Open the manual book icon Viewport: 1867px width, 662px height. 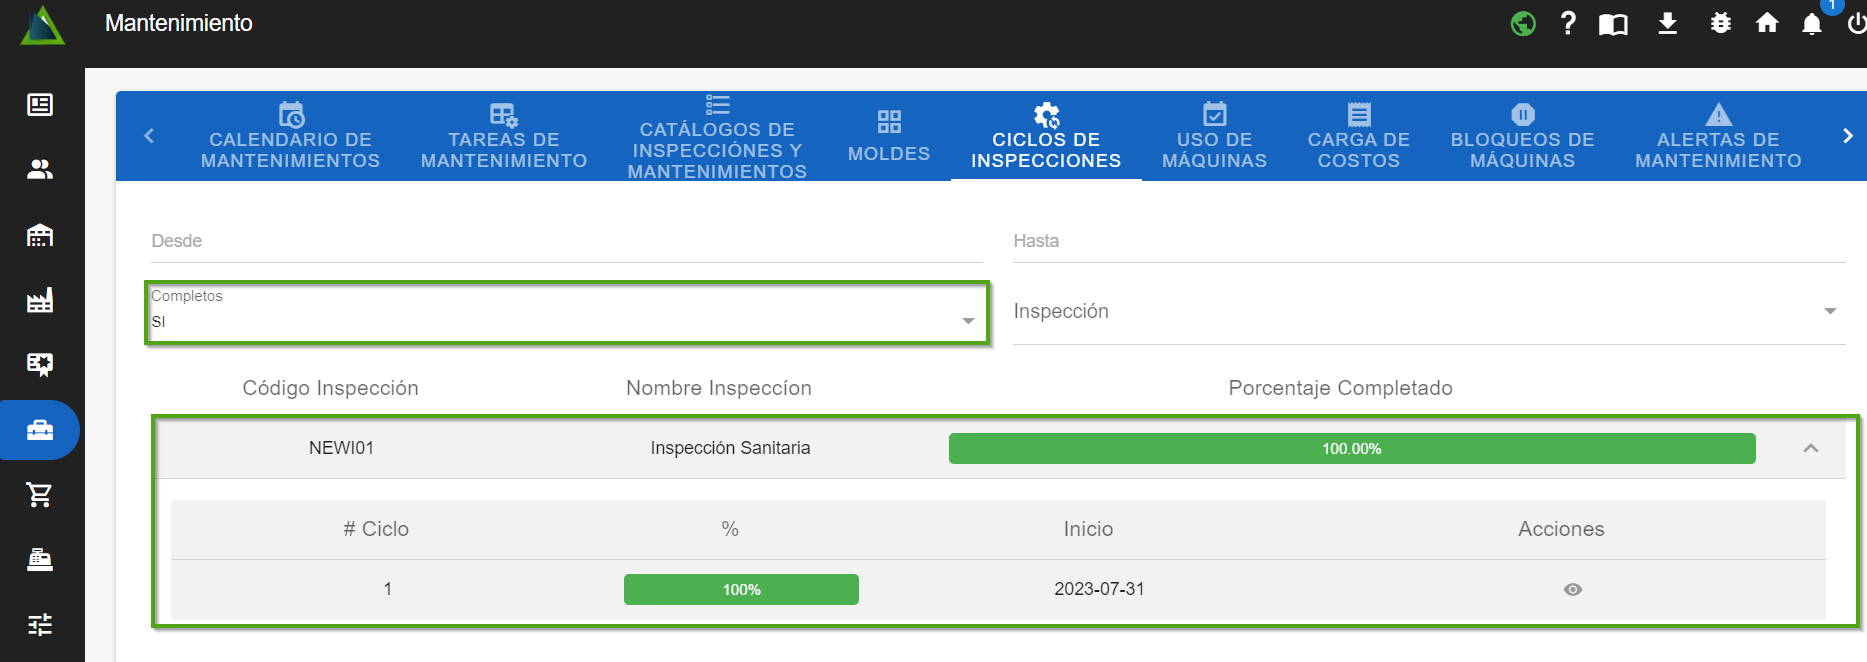[x=1613, y=24]
